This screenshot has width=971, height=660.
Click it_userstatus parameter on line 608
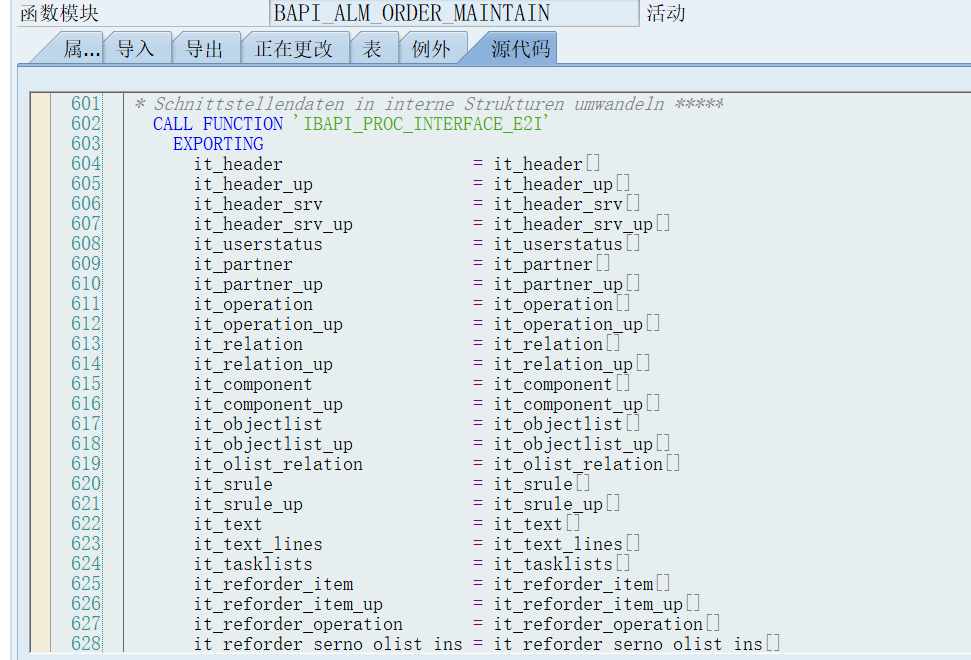pos(258,244)
